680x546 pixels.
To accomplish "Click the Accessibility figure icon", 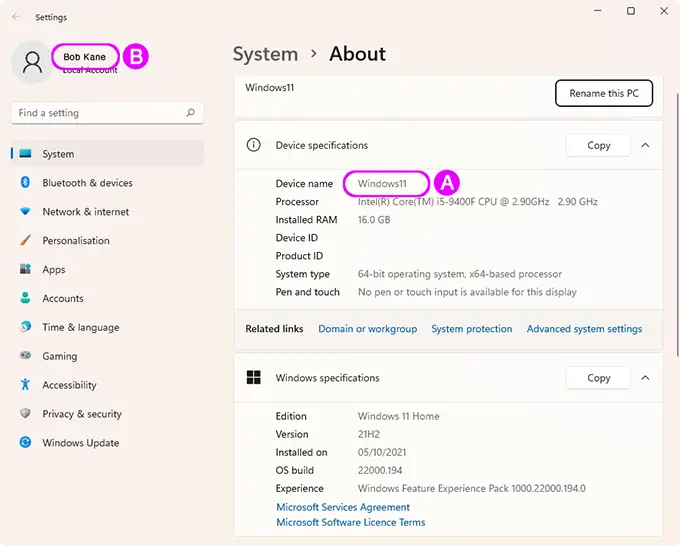I will pos(26,384).
